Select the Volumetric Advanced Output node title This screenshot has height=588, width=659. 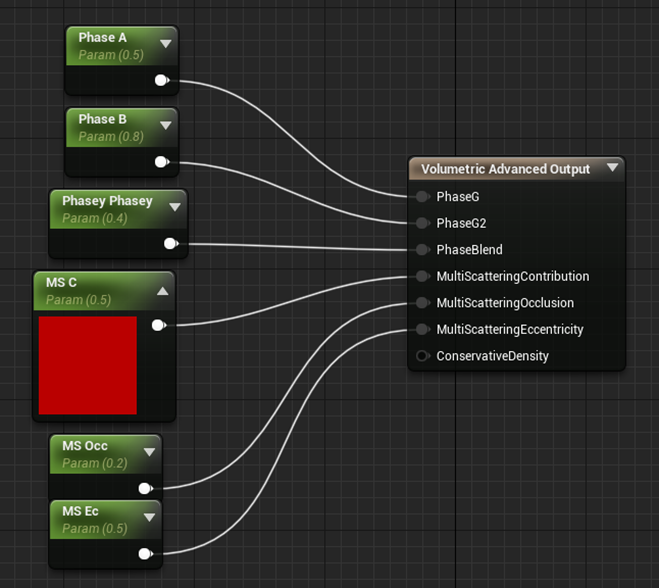point(506,169)
